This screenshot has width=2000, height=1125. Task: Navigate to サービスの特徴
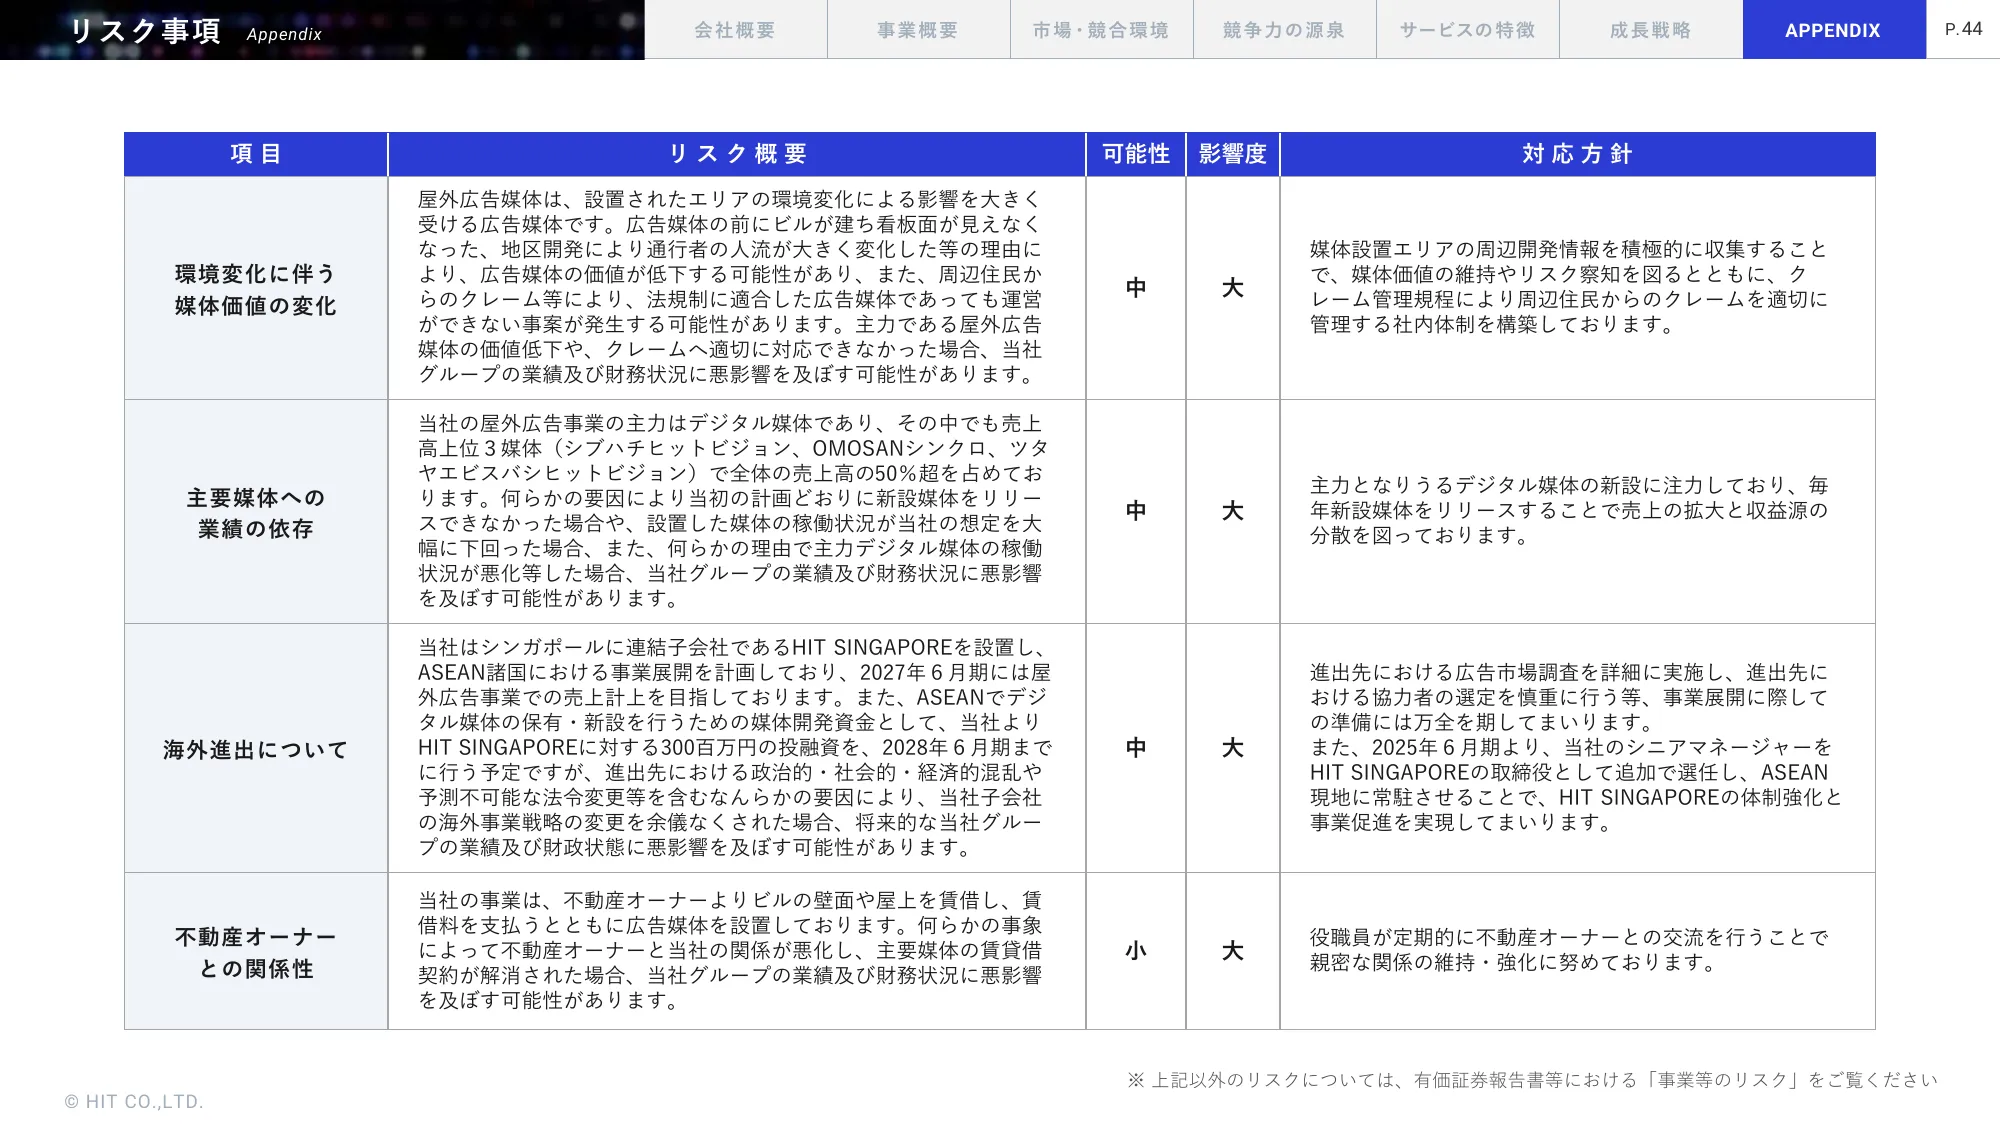click(x=1468, y=29)
